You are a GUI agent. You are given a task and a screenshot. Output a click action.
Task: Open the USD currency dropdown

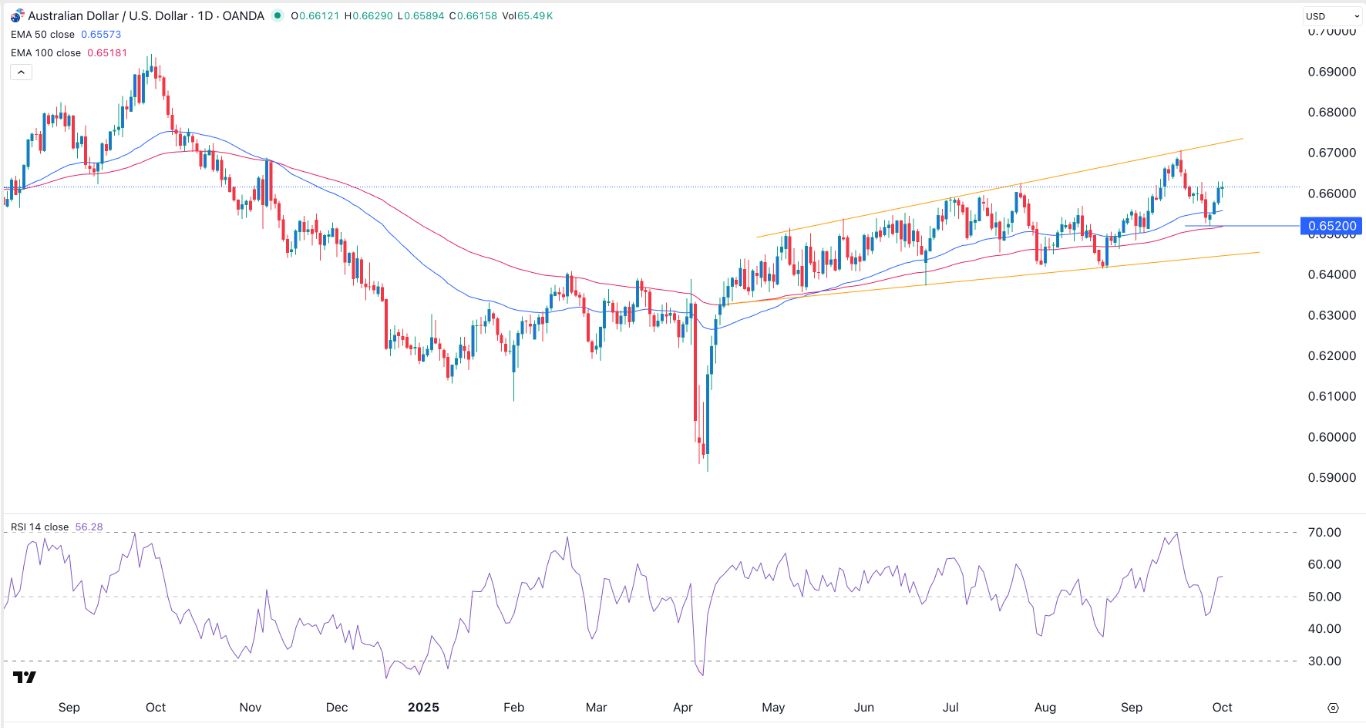pyautogui.click(x=1331, y=16)
